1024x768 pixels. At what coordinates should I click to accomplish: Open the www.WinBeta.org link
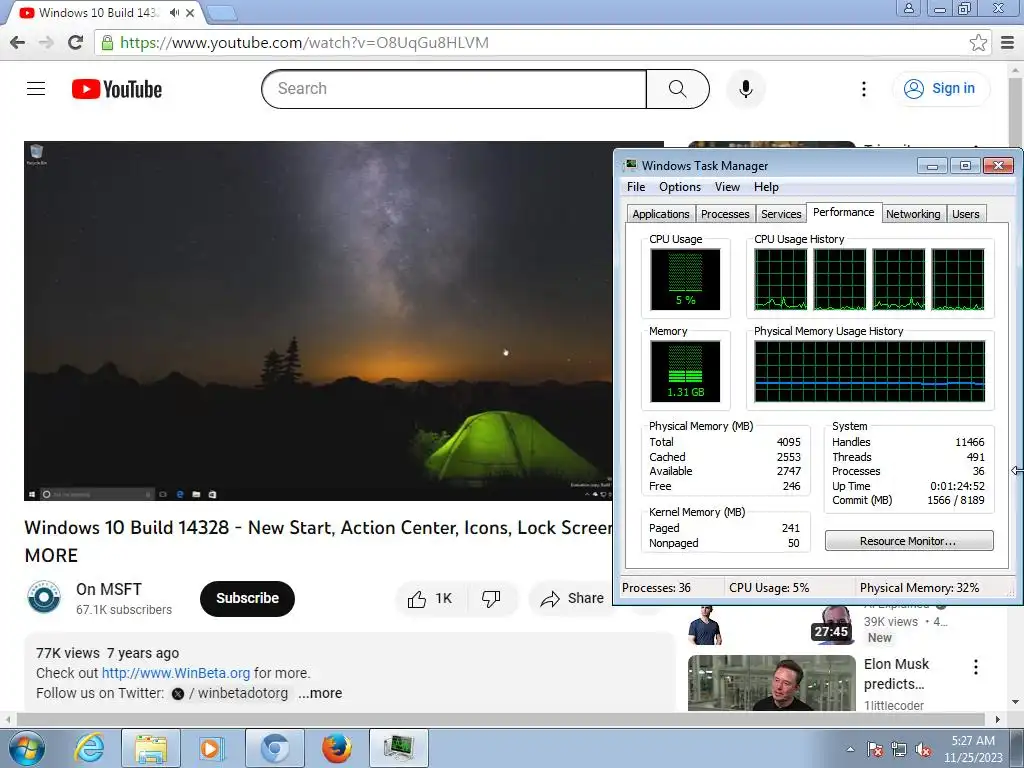point(176,673)
